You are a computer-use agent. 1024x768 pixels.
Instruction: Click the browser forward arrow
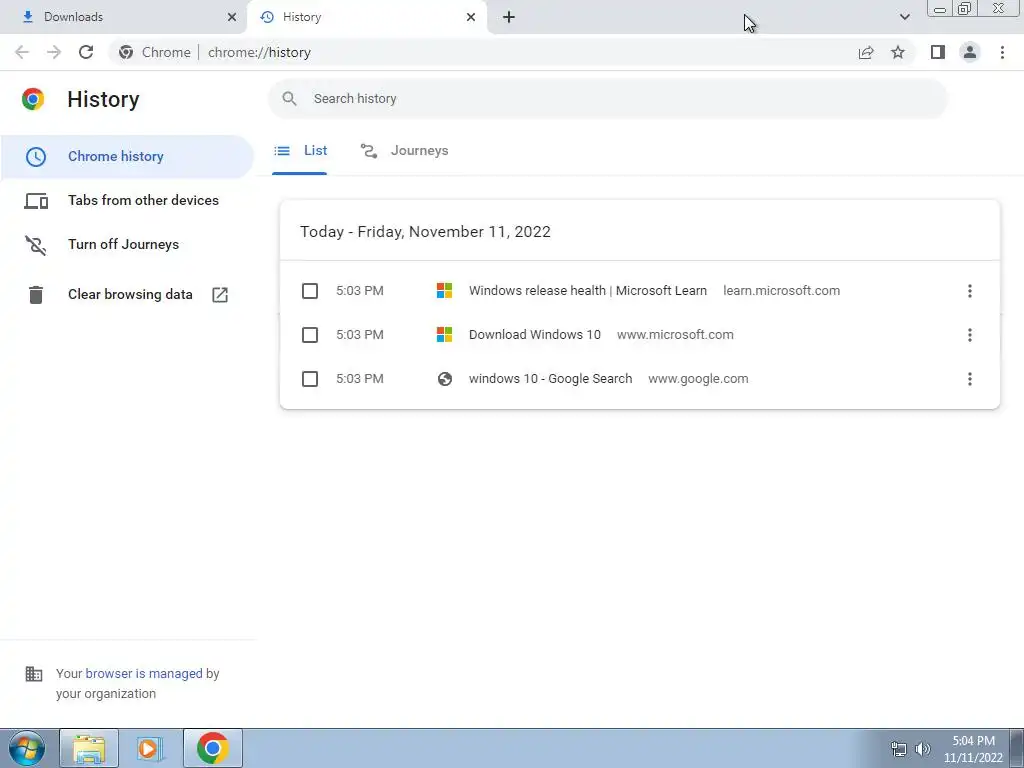54,52
